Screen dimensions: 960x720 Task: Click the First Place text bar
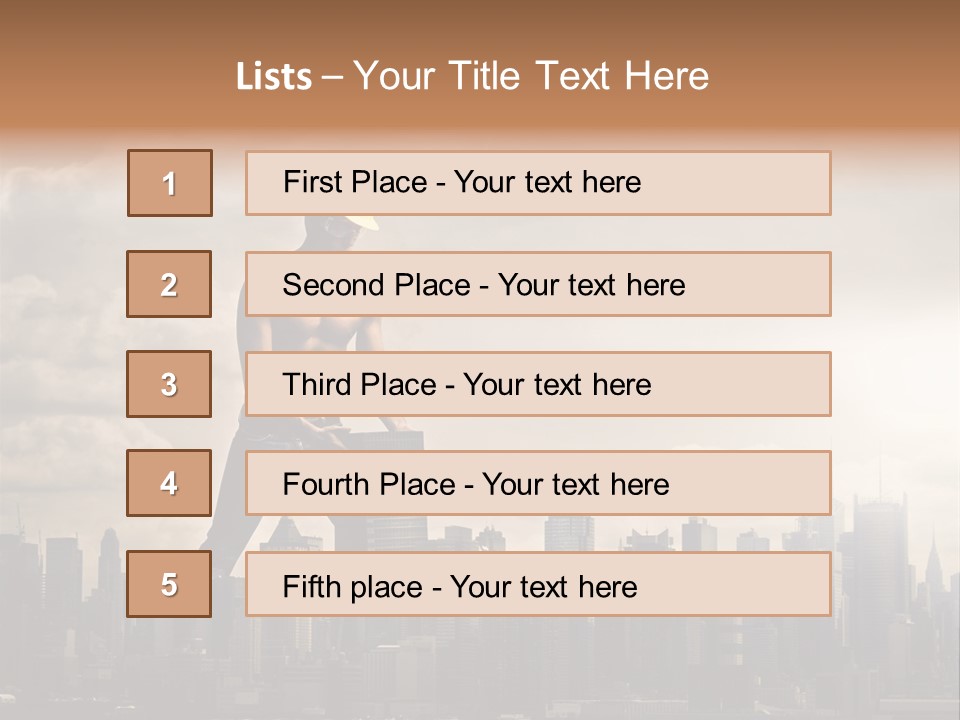(x=538, y=183)
